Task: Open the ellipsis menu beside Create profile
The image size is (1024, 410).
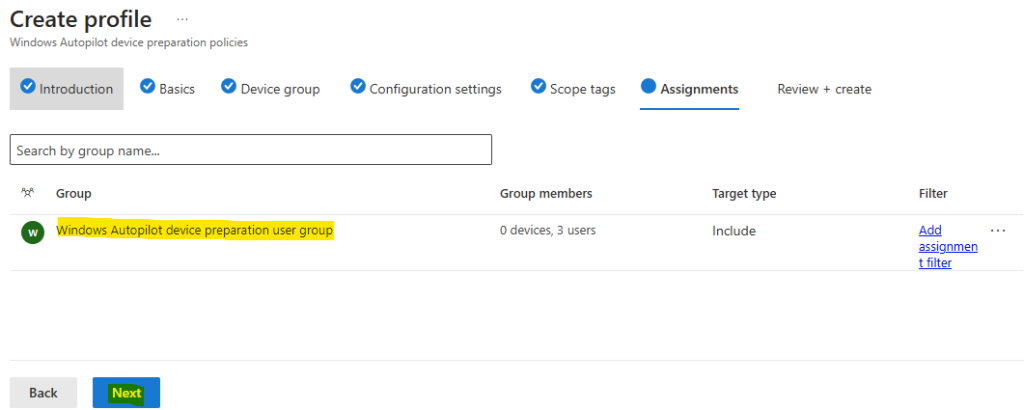Action: [182, 20]
